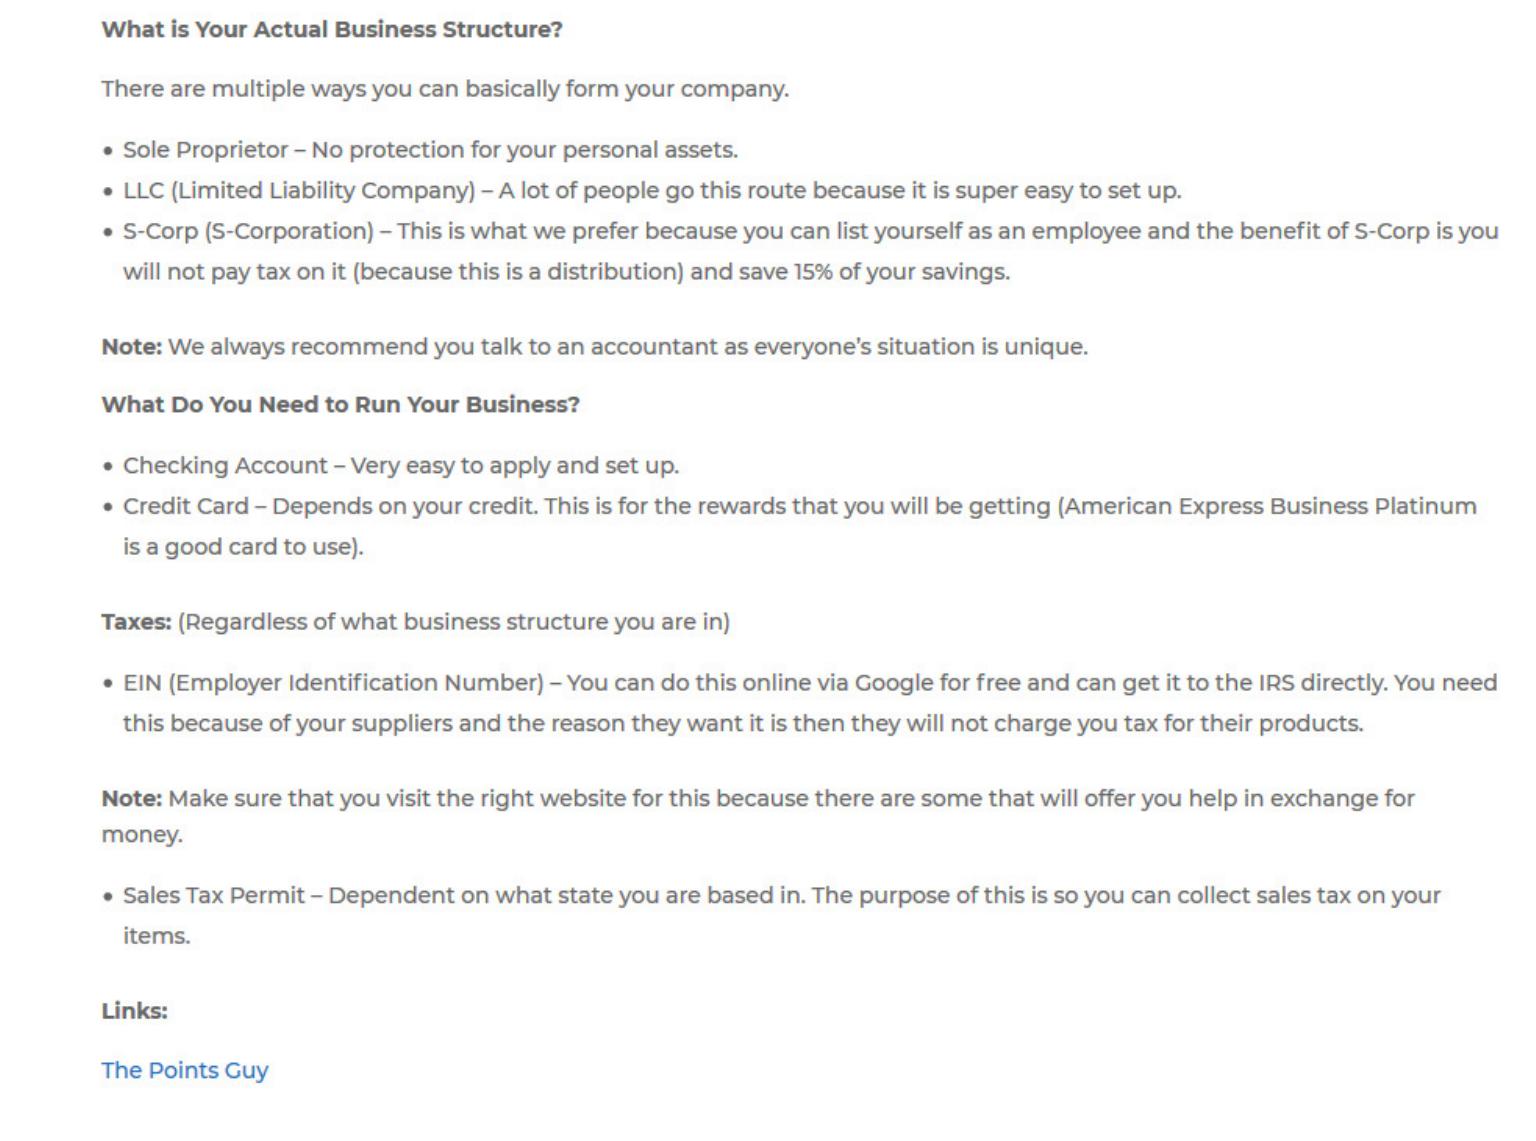The height and width of the screenshot is (1141, 1536).
Task: Click the 'What is Your Actual Business Structure?' heading
Action: coord(332,29)
